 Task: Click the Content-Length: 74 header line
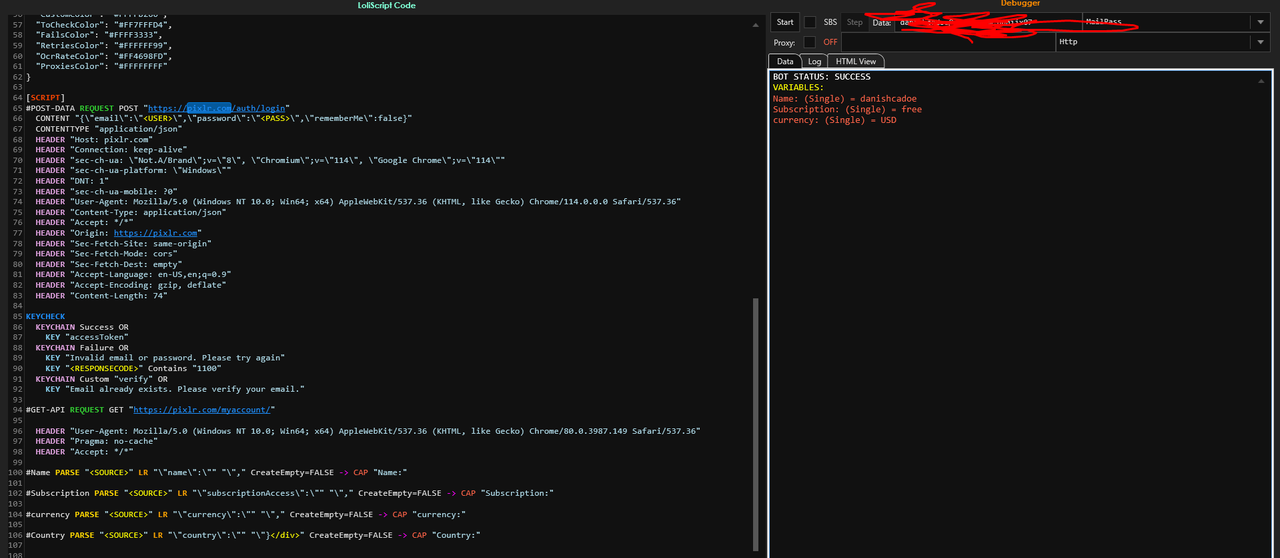[x=107, y=296]
